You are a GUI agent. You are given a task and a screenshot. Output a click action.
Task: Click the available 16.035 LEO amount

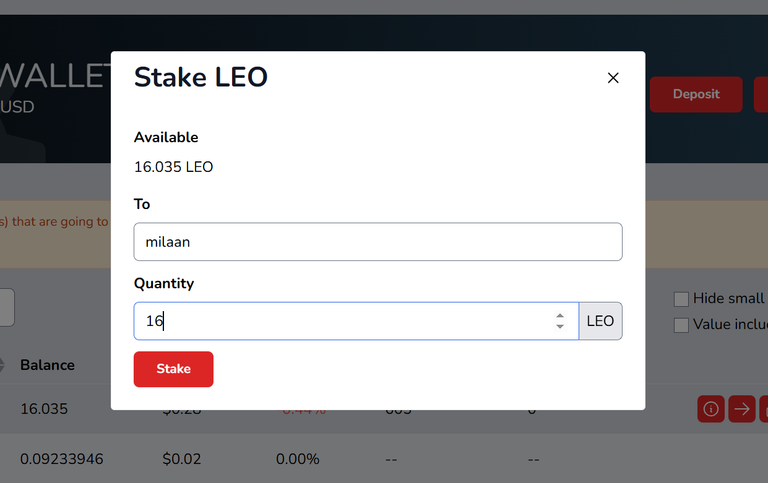[173, 167]
